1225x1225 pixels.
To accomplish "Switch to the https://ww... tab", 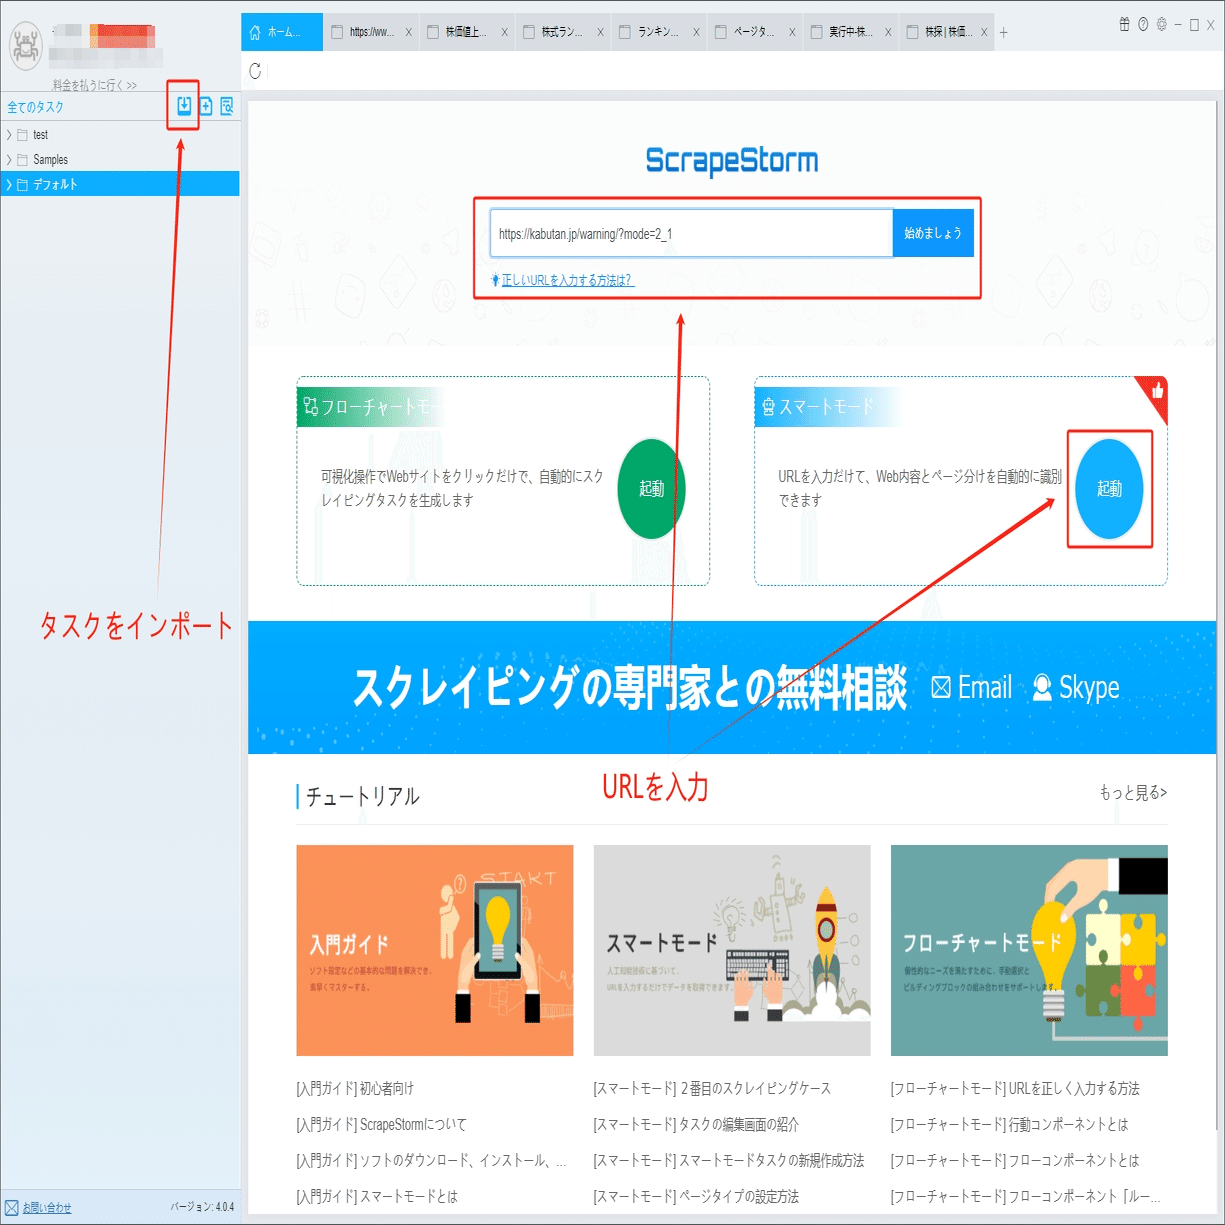I will (x=371, y=32).
